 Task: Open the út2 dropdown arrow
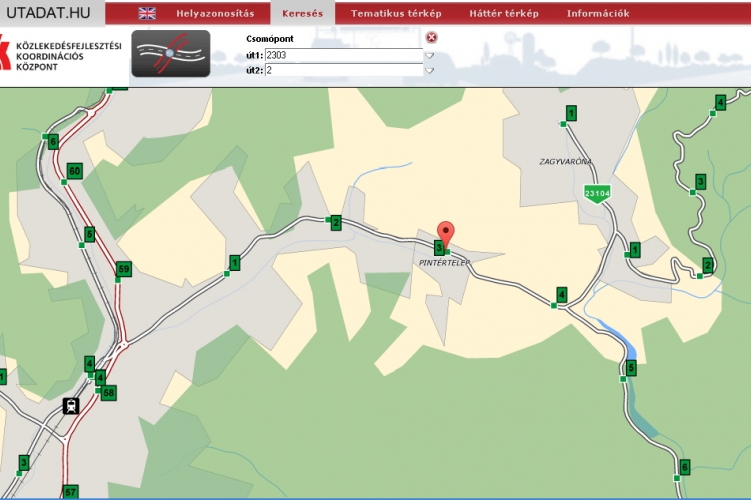[429, 71]
